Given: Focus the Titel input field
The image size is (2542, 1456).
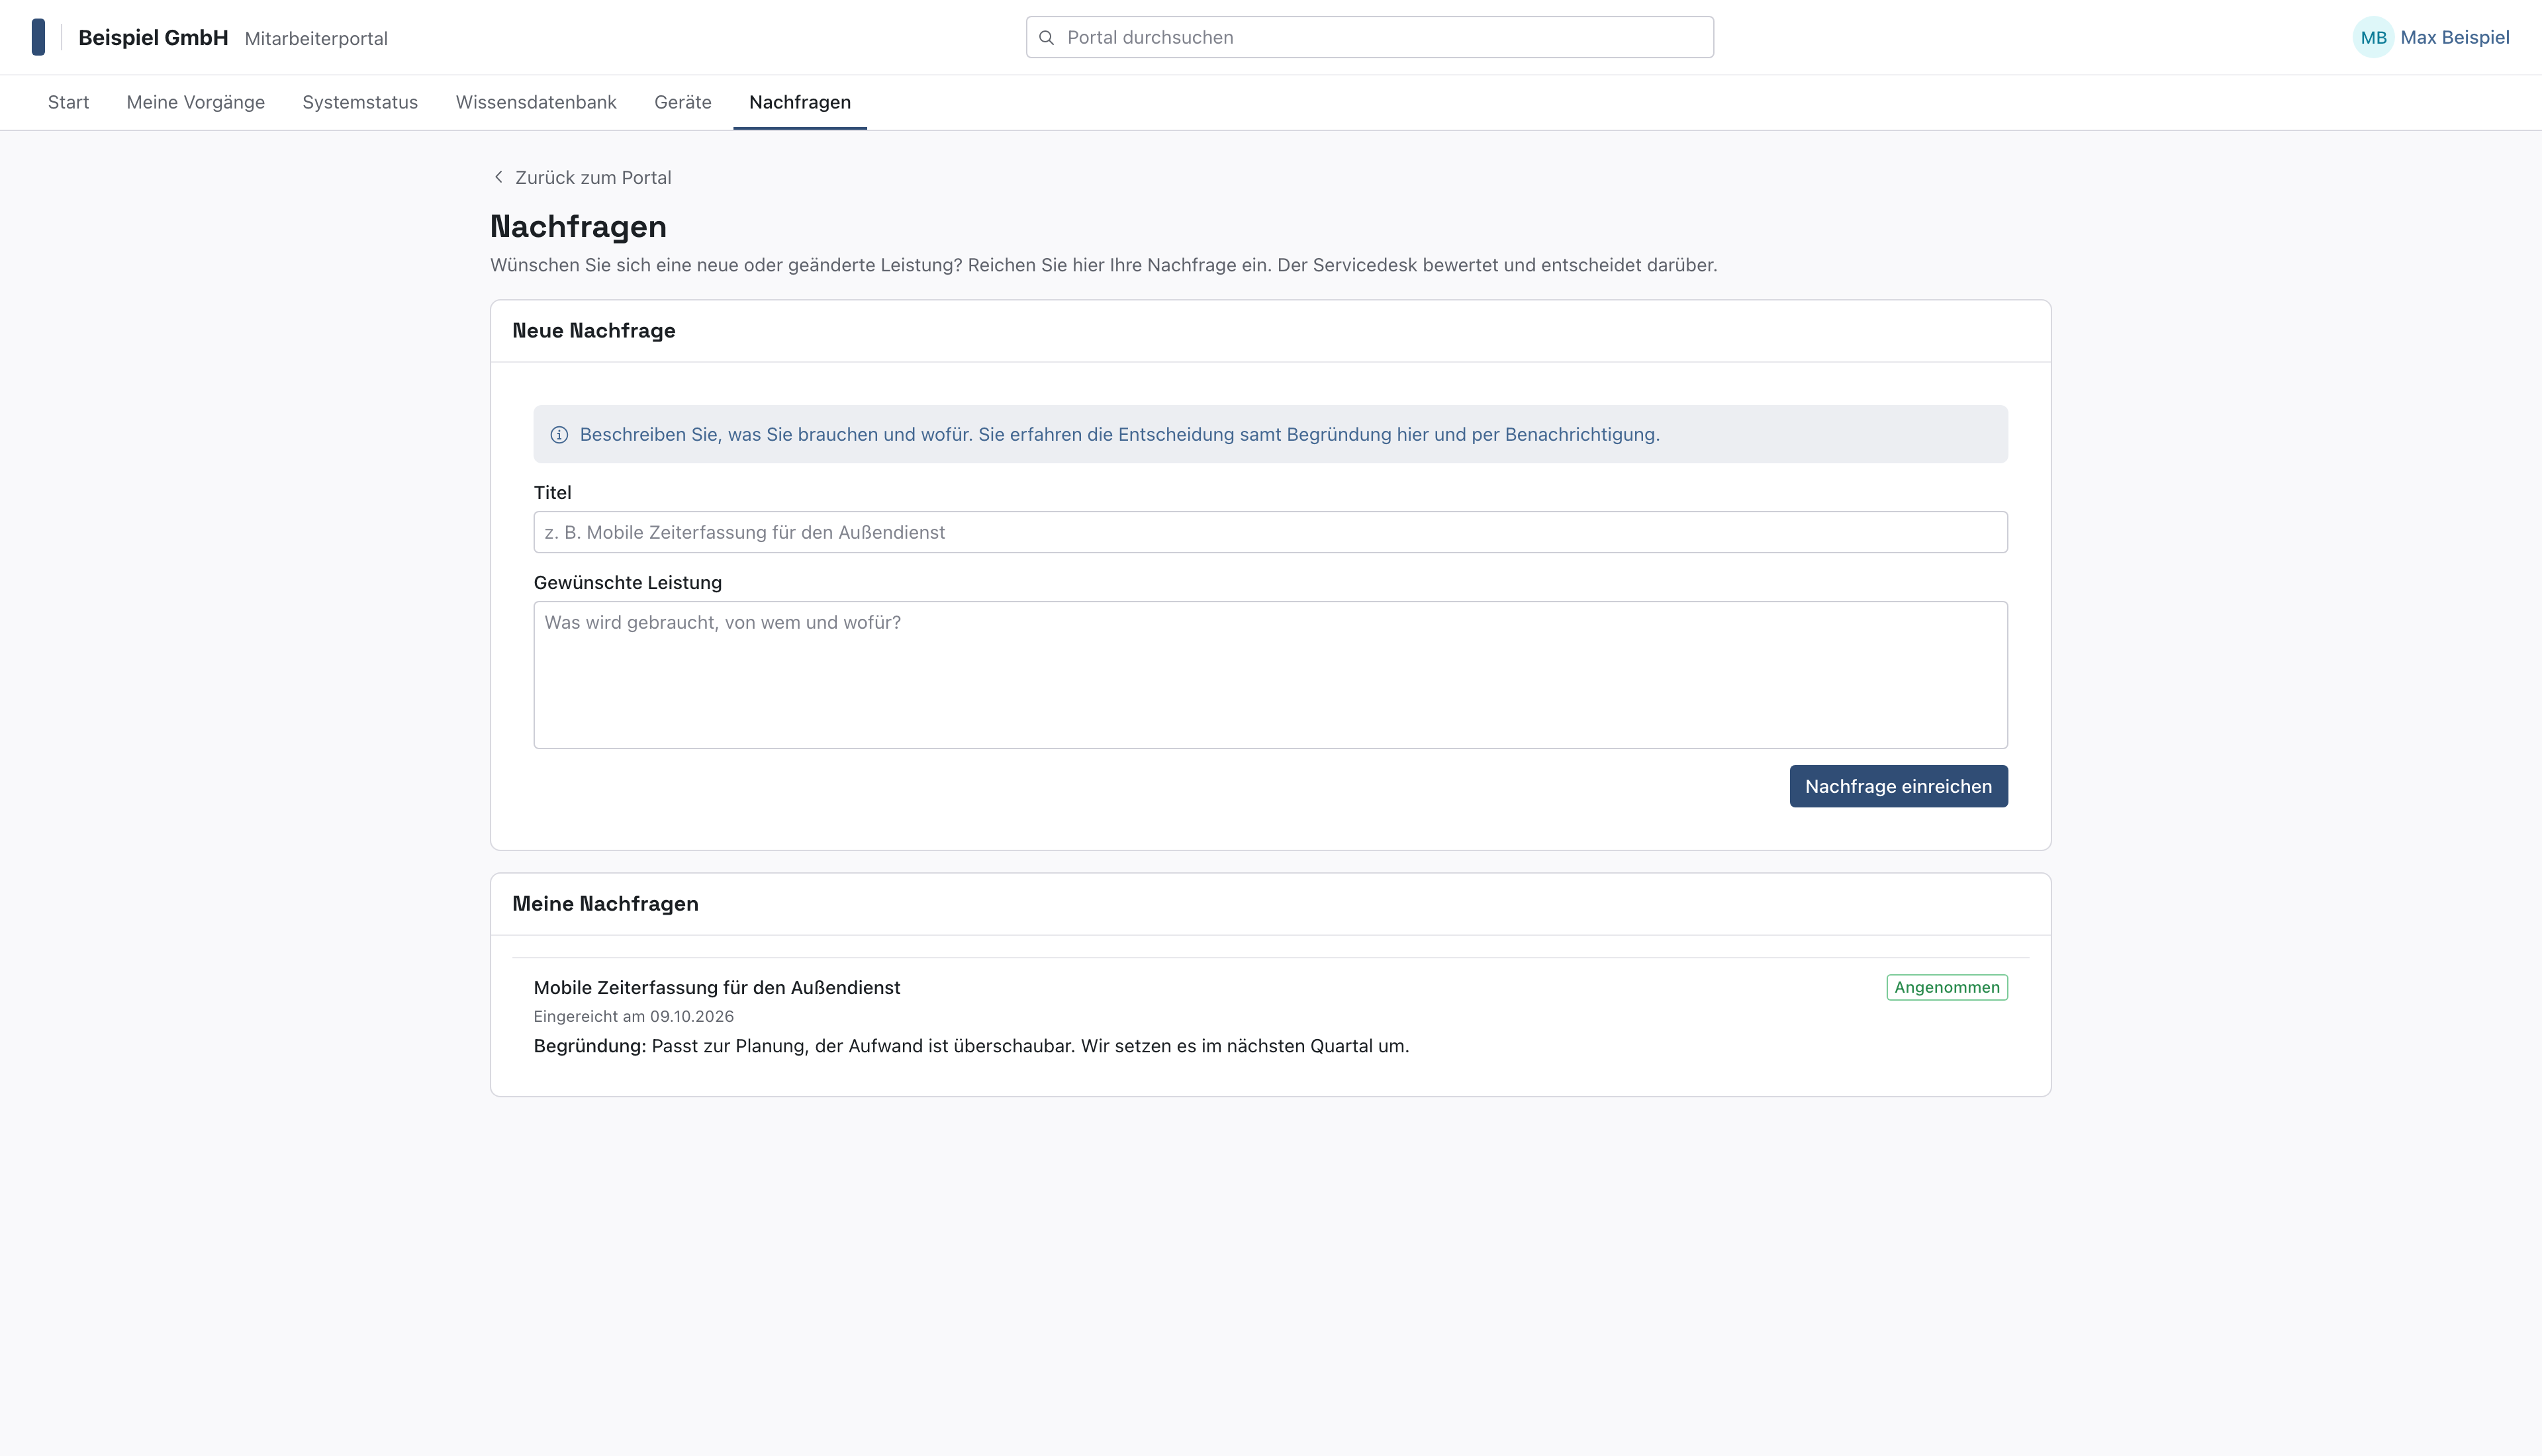Looking at the screenshot, I should (1270, 532).
